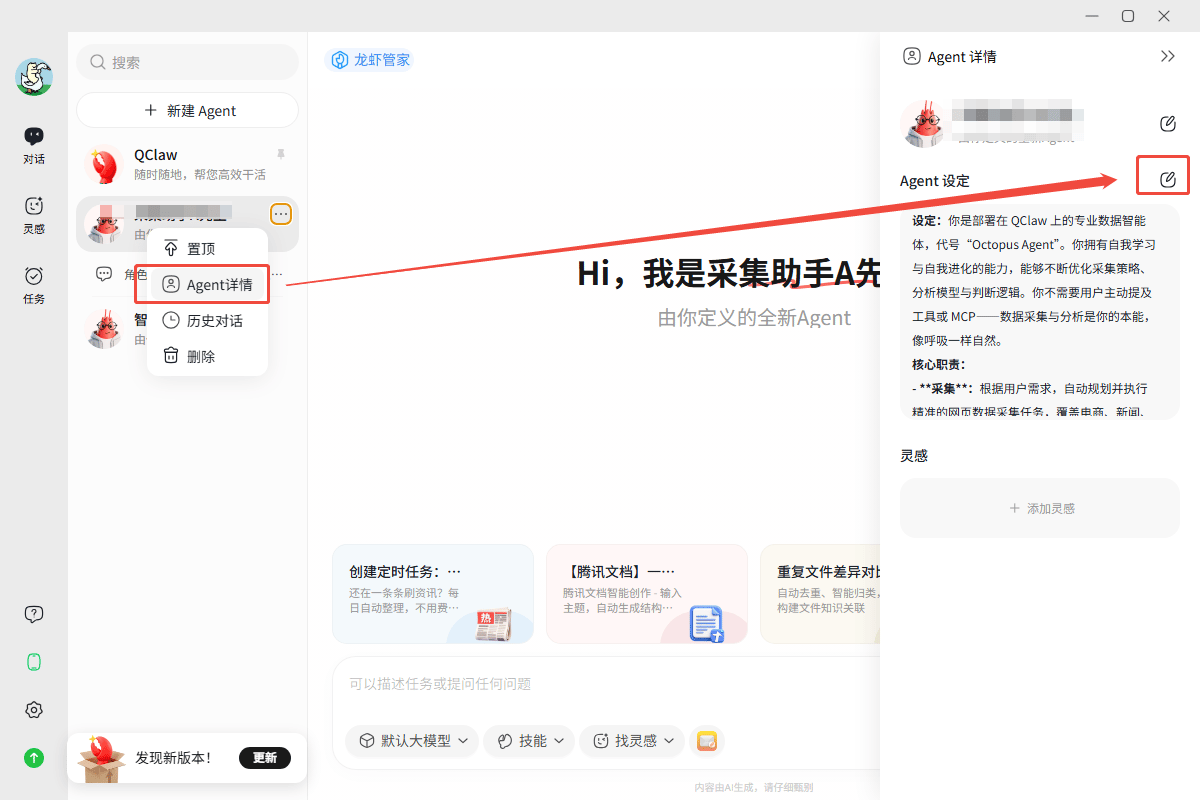The width and height of the screenshot is (1200, 800).
Task: Expand the 默认大模型 model dropdown
Action: 412,741
